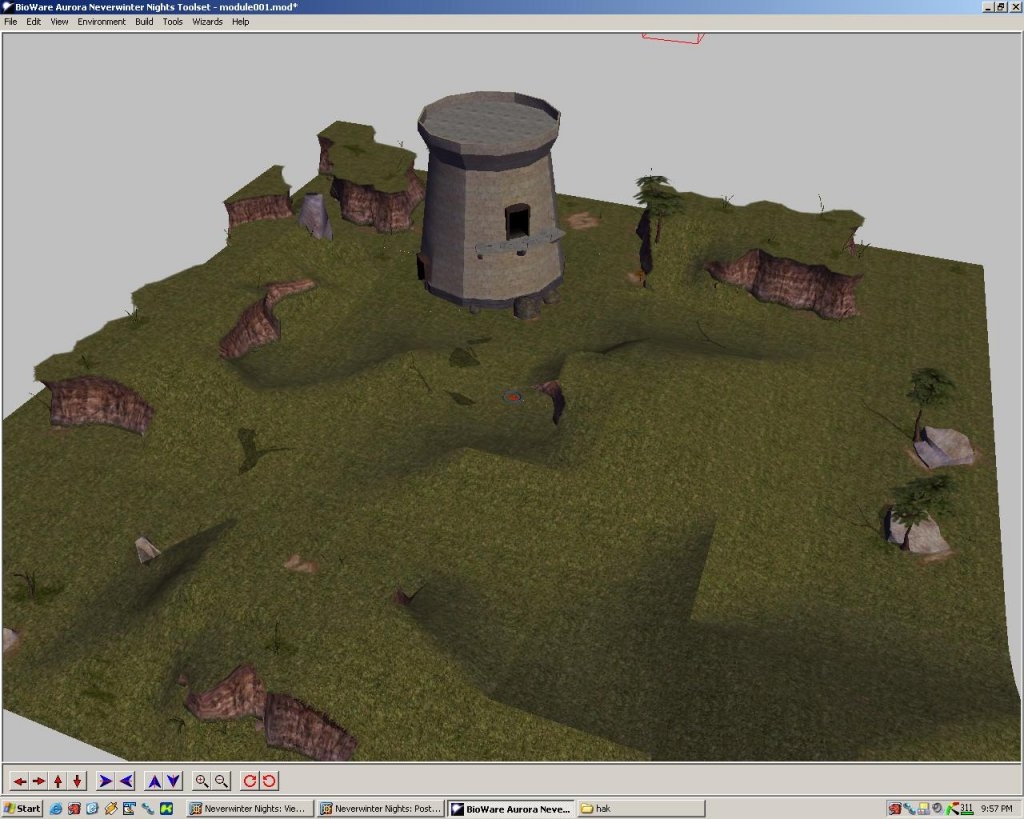This screenshot has width=1024, height=819.
Task: Open the Wizards menu
Action: click(208, 22)
